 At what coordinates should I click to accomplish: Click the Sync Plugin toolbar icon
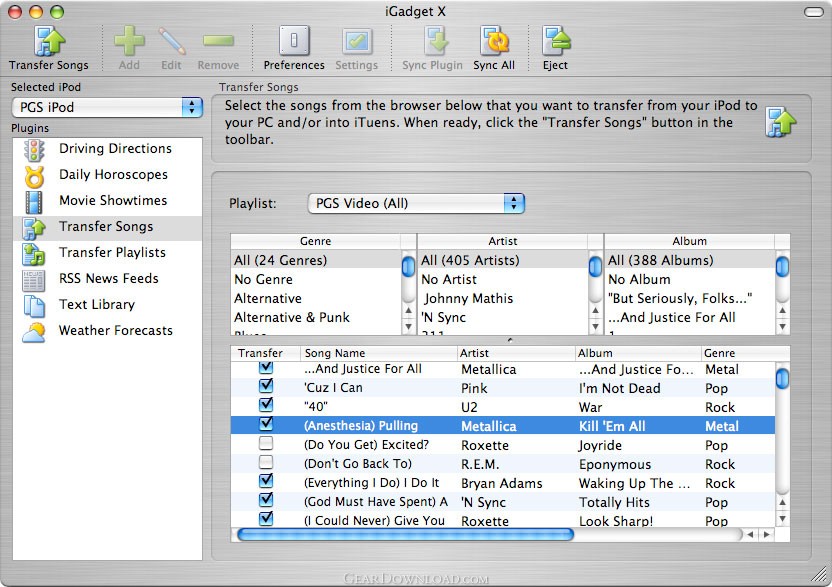tap(436, 41)
